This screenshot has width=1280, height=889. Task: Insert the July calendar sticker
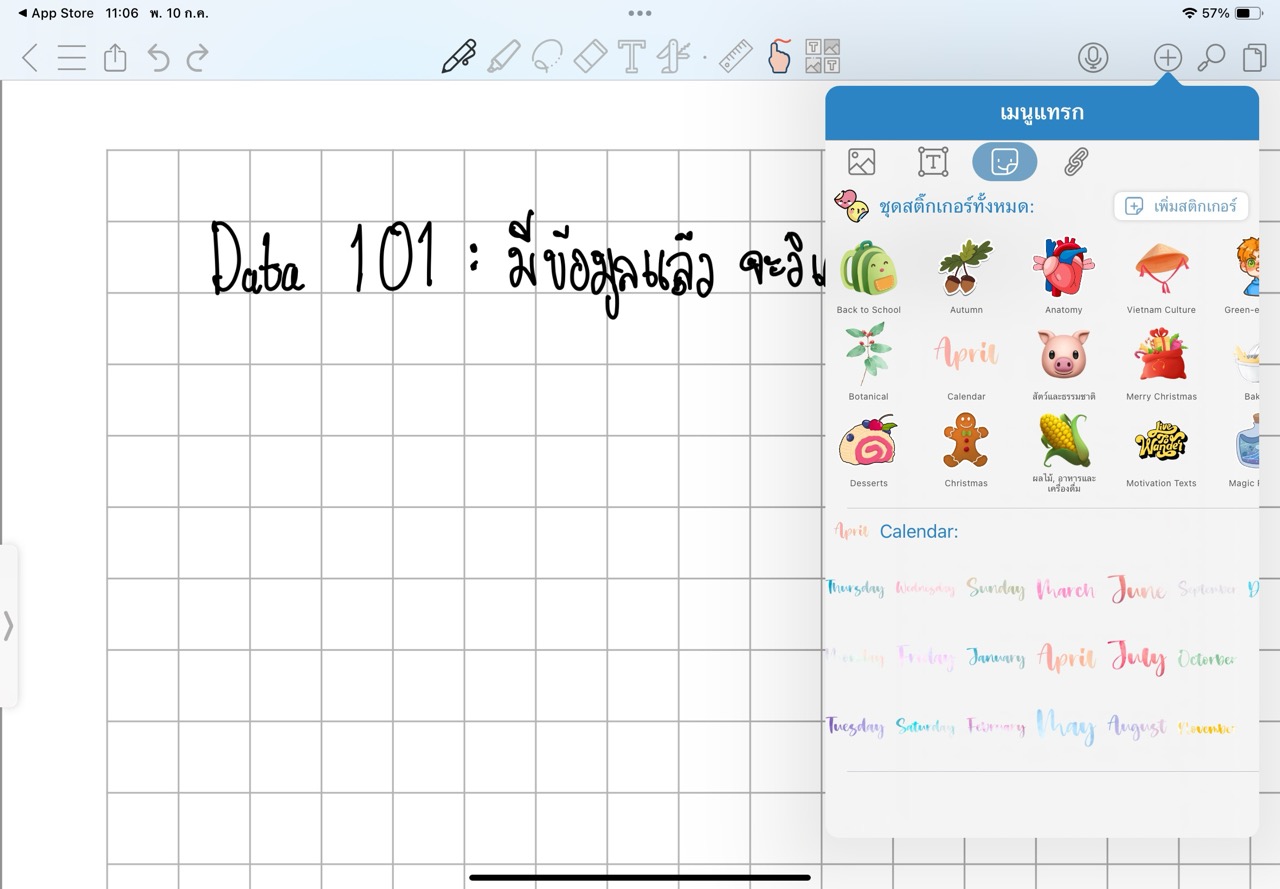(1137, 659)
